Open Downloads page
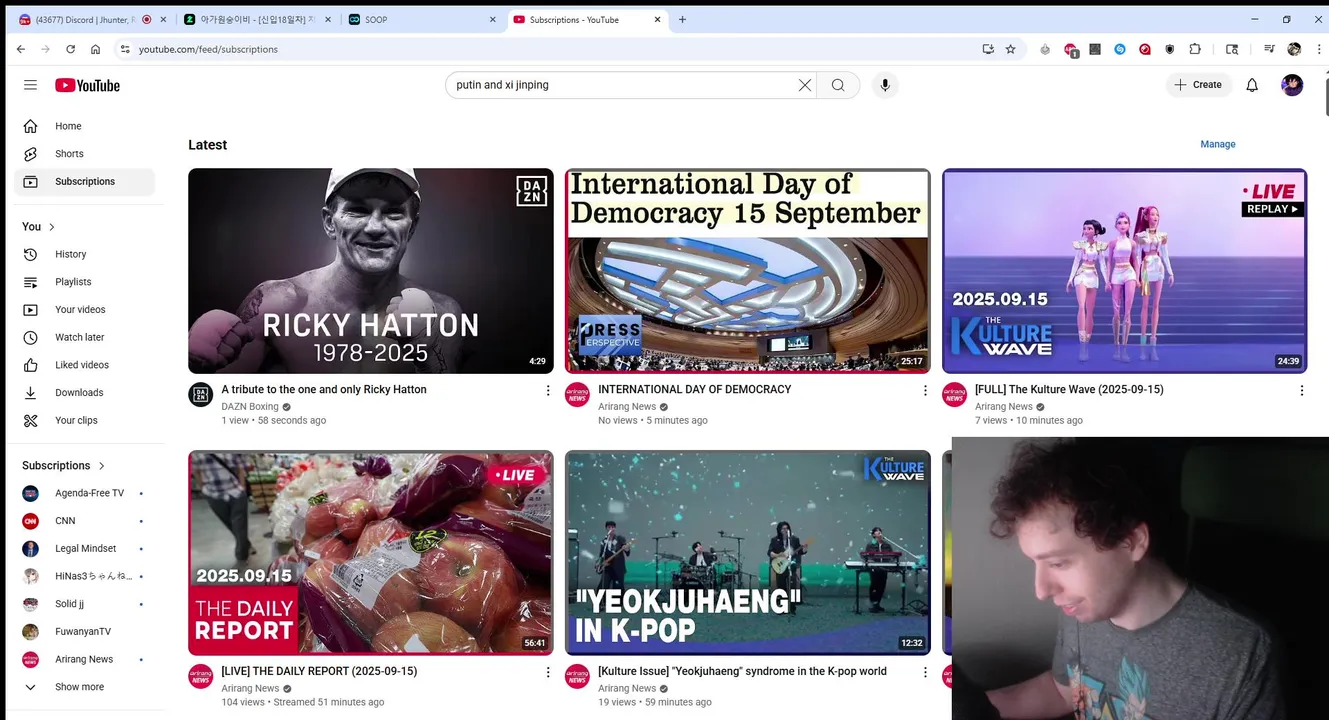 (85, 393)
